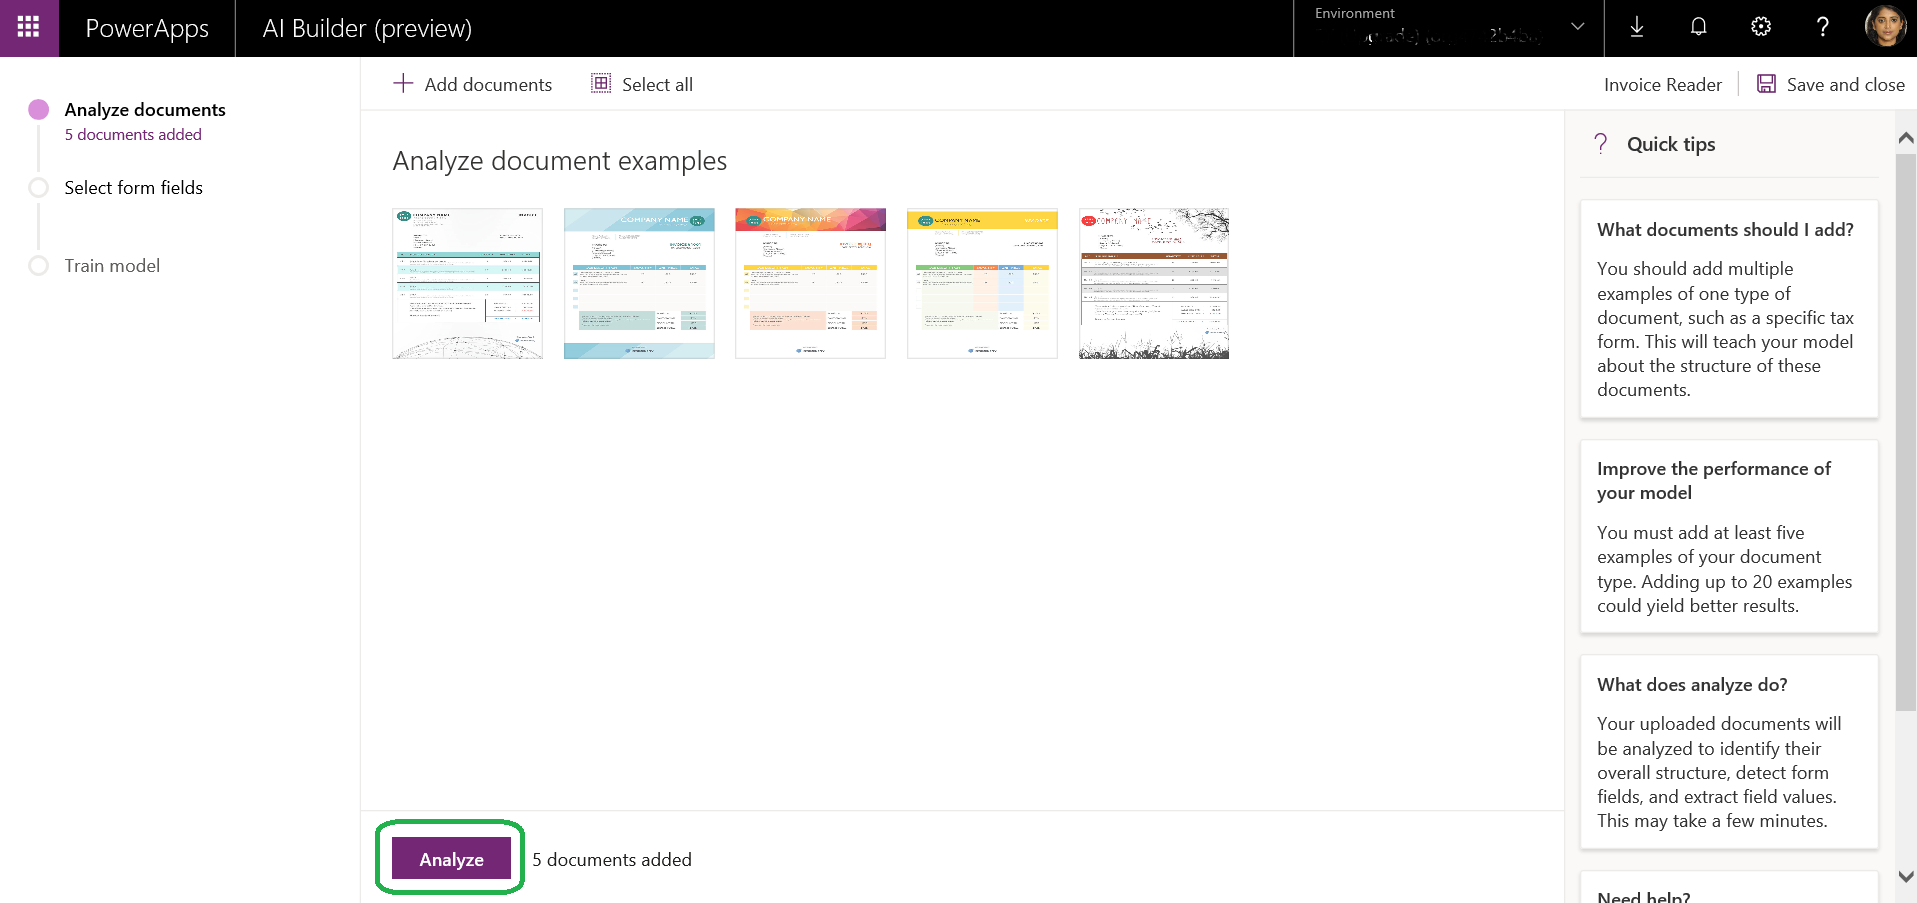
Task: Open the app launcher waffle icon
Action: click(x=29, y=28)
